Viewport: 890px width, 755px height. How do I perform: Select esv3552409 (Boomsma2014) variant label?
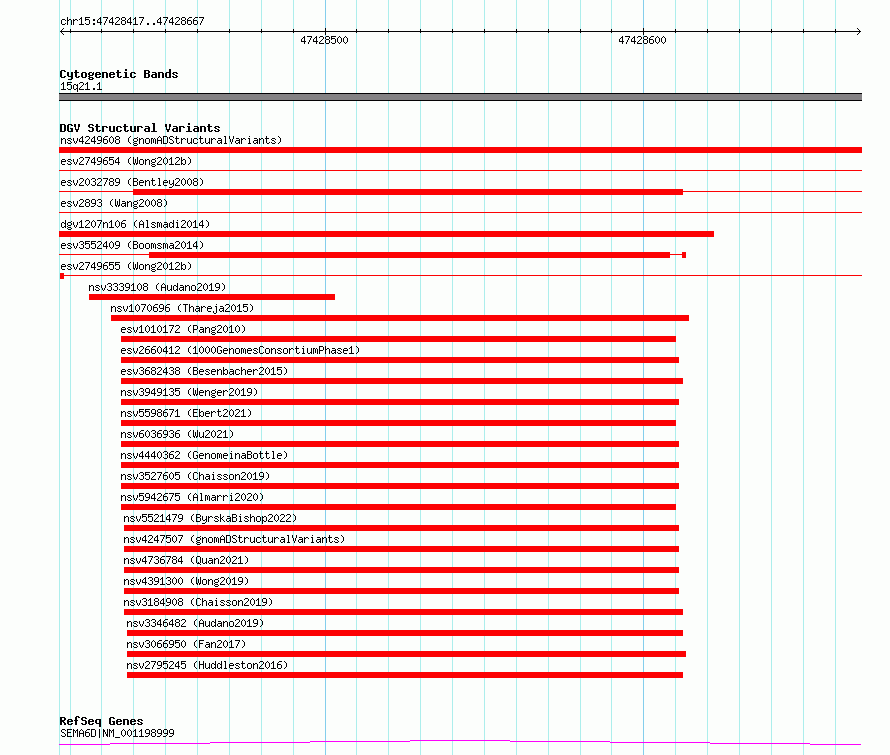point(132,245)
